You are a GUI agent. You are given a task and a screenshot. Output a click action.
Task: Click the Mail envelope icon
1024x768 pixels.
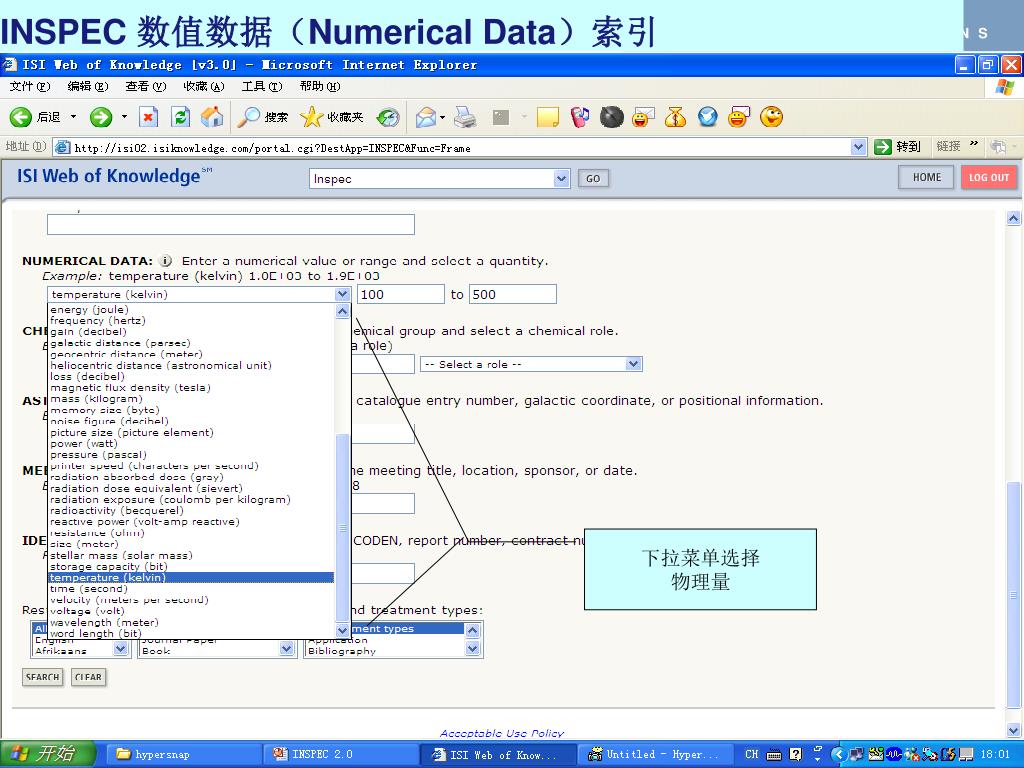[425, 118]
